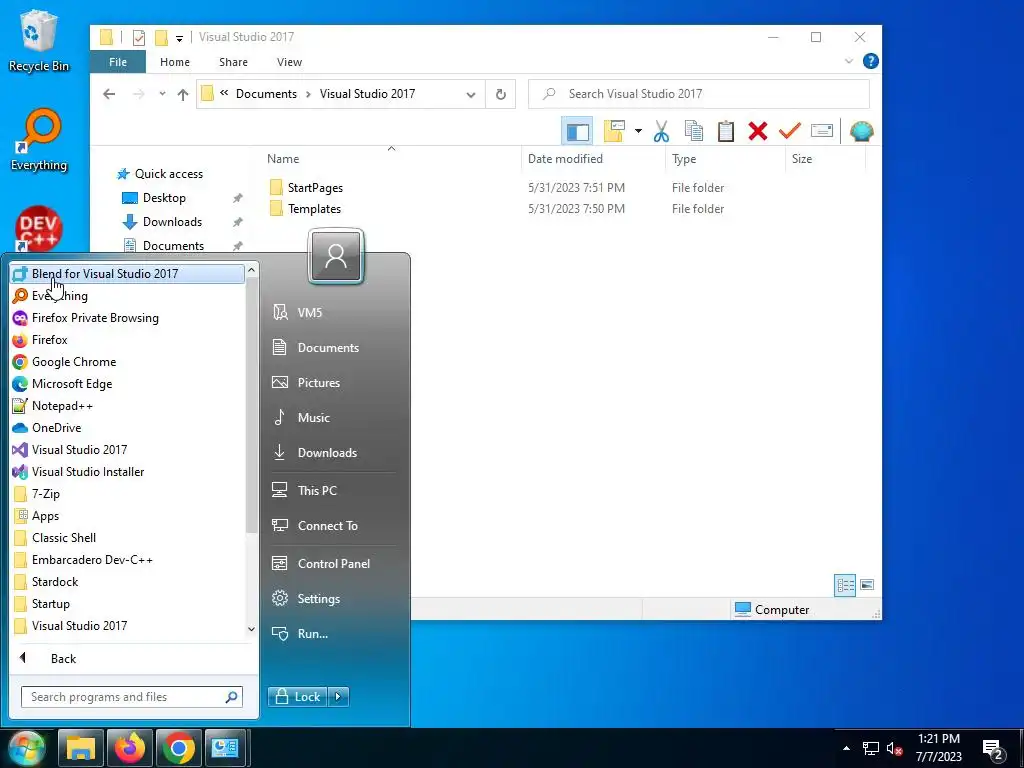Open the File ribbon tab
The width and height of the screenshot is (1024, 768).
pos(118,62)
